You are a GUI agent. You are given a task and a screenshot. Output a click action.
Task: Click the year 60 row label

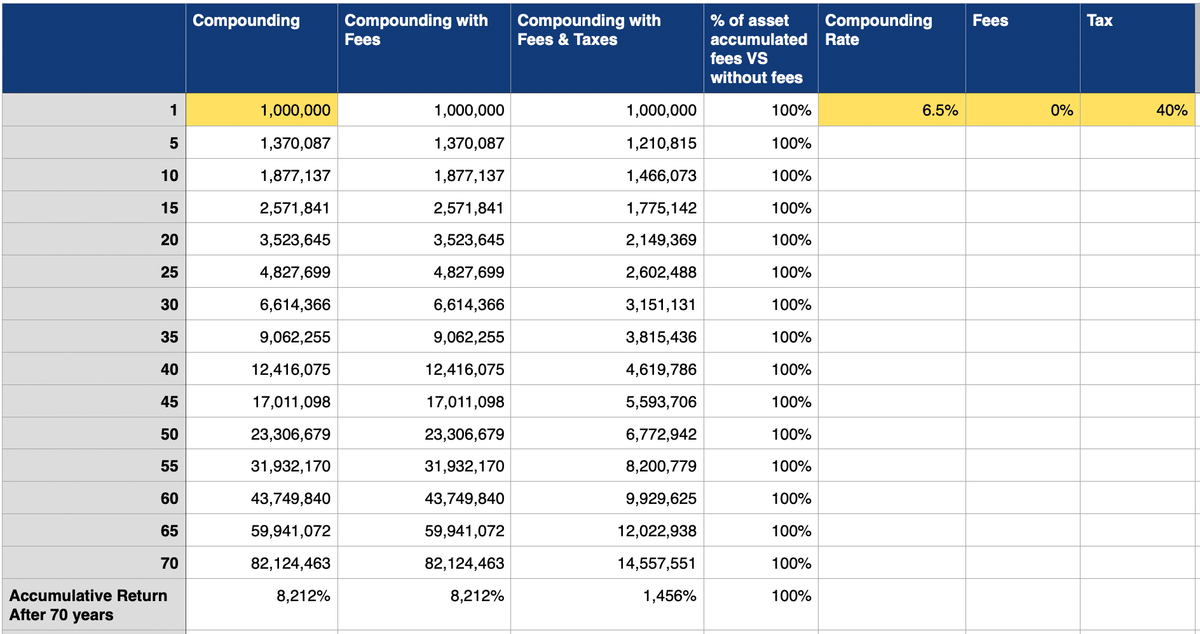(x=93, y=498)
